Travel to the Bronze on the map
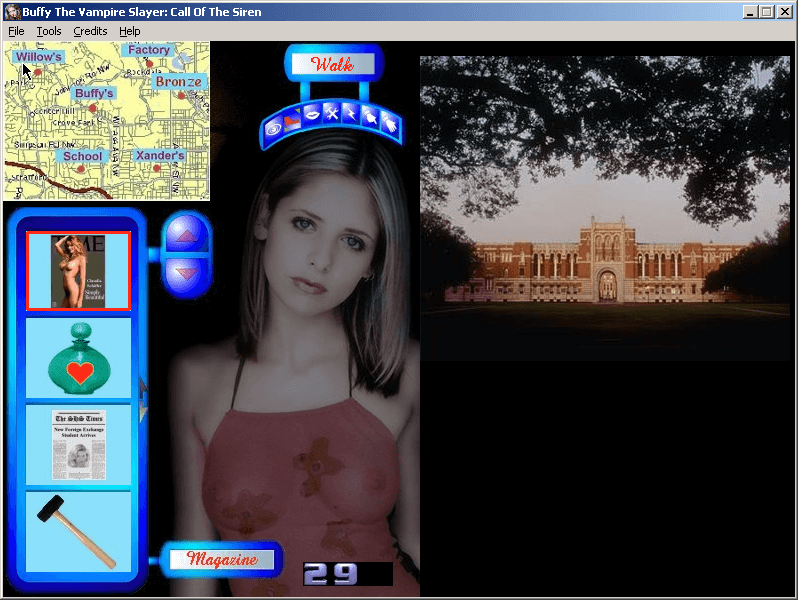 178,81
